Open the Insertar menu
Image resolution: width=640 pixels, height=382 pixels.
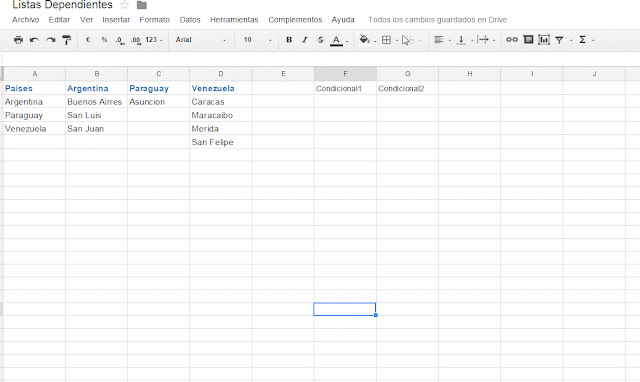tap(116, 20)
